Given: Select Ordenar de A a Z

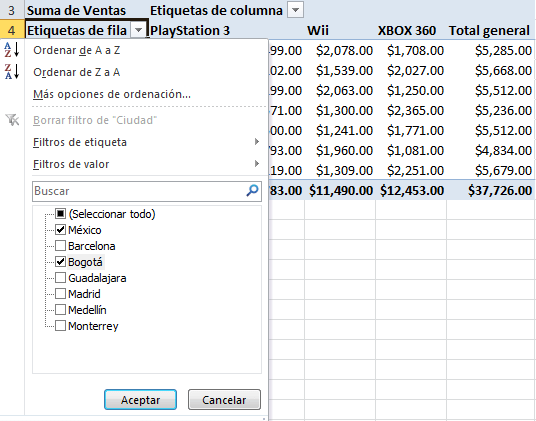Looking at the screenshot, I should [76, 50].
